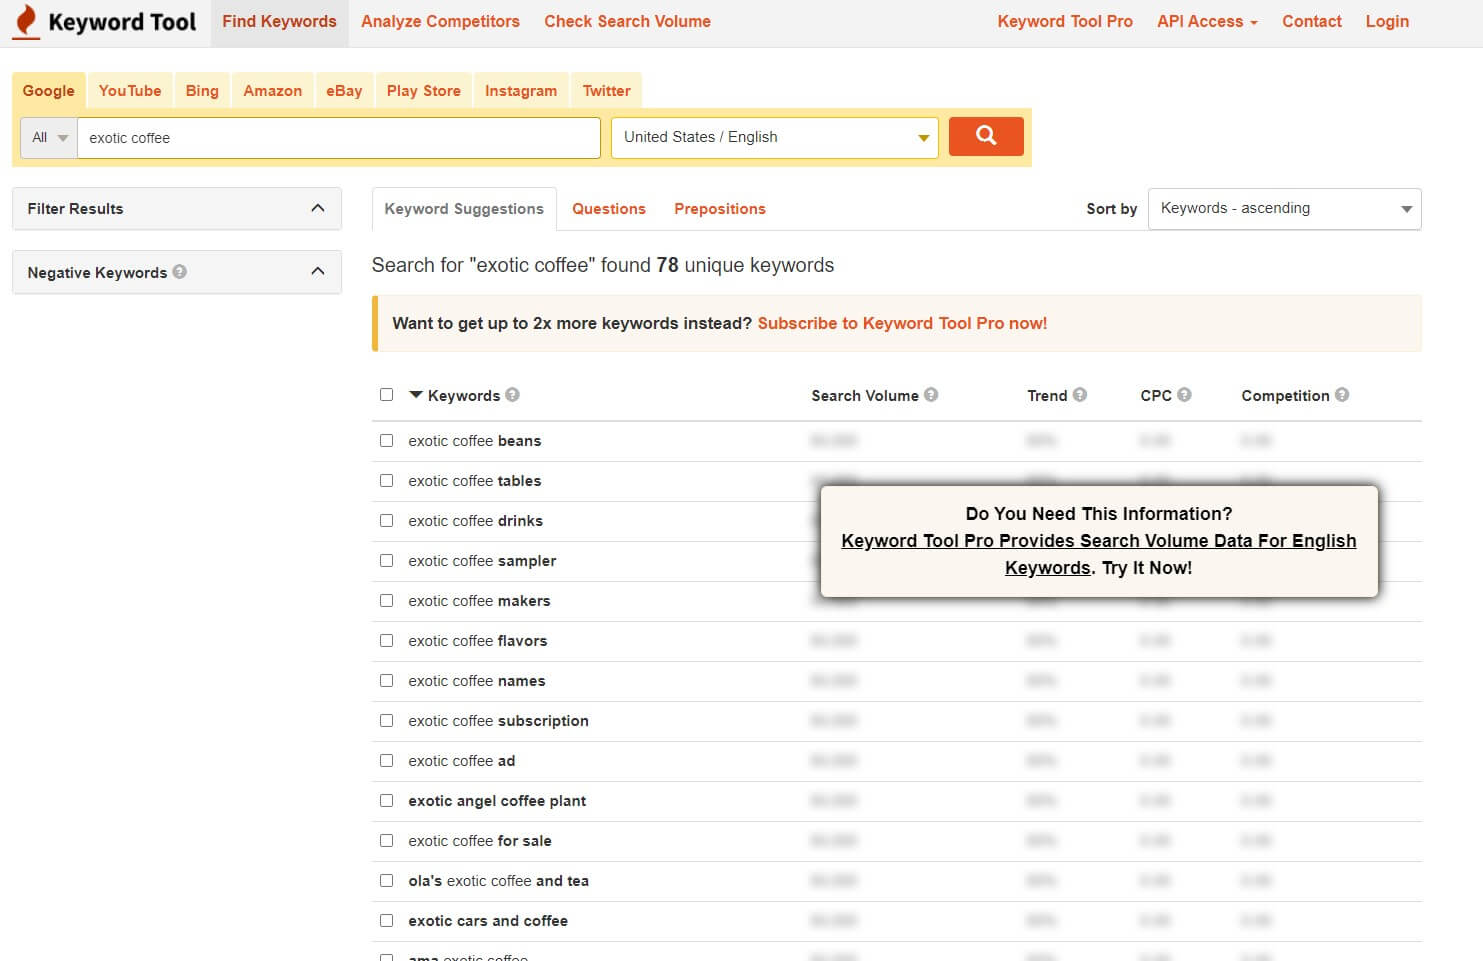Check the 'exotic angel coffee plant' row
Screen dimensions: 1483x961
click(386, 800)
